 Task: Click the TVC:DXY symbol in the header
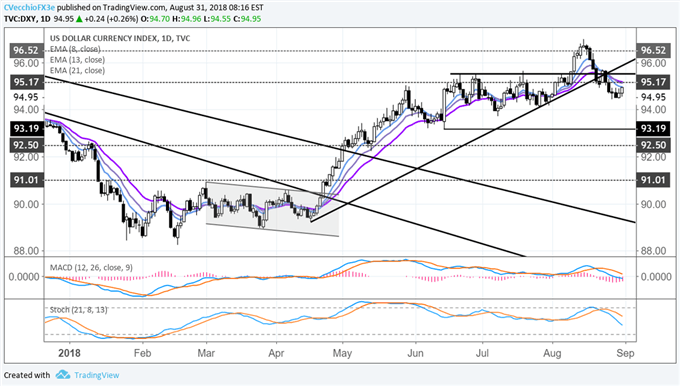click(x=20, y=19)
